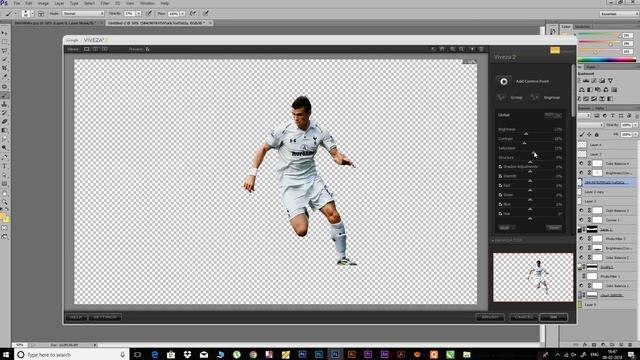640x360 pixels.
Task: Expand the Warmth disclosure icon
Action: (500, 176)
